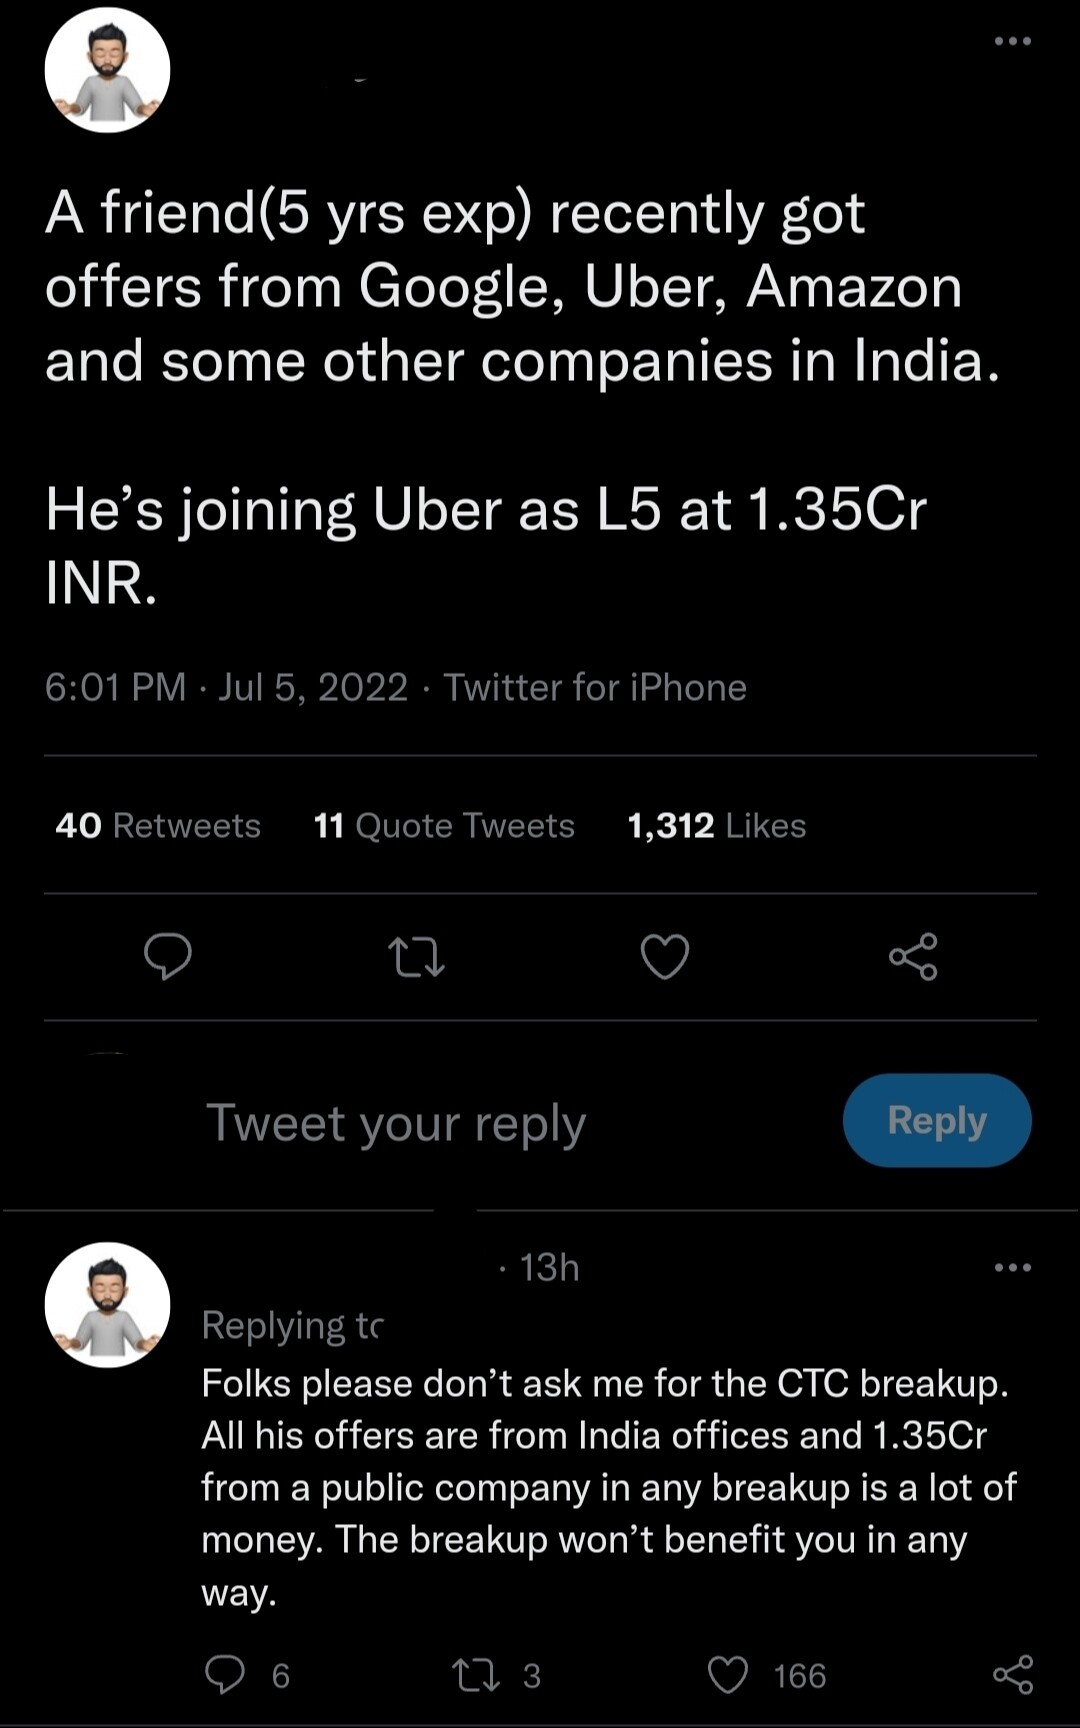Click the reply bubble showing 6 replies
The image size is (1080, 1728).
pos(225,1674)
